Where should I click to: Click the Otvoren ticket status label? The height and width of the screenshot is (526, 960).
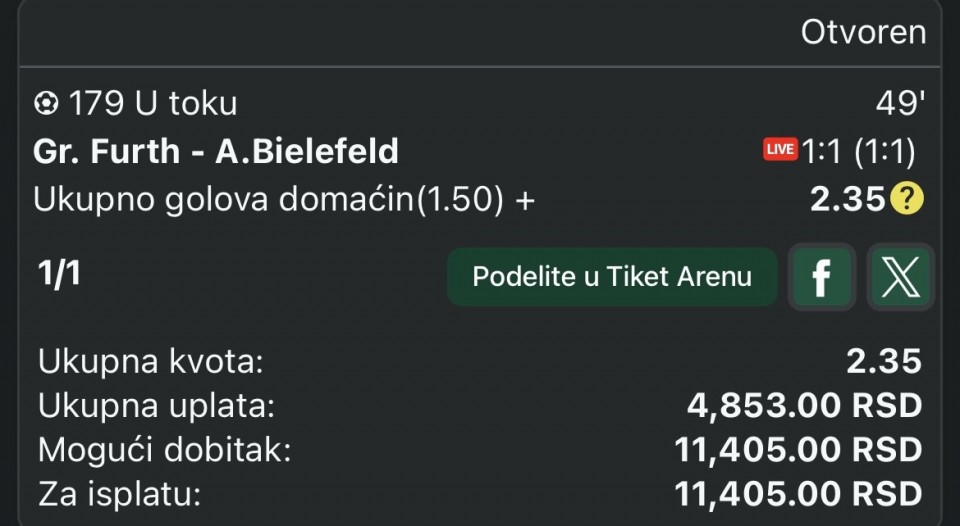coord(863,32)
